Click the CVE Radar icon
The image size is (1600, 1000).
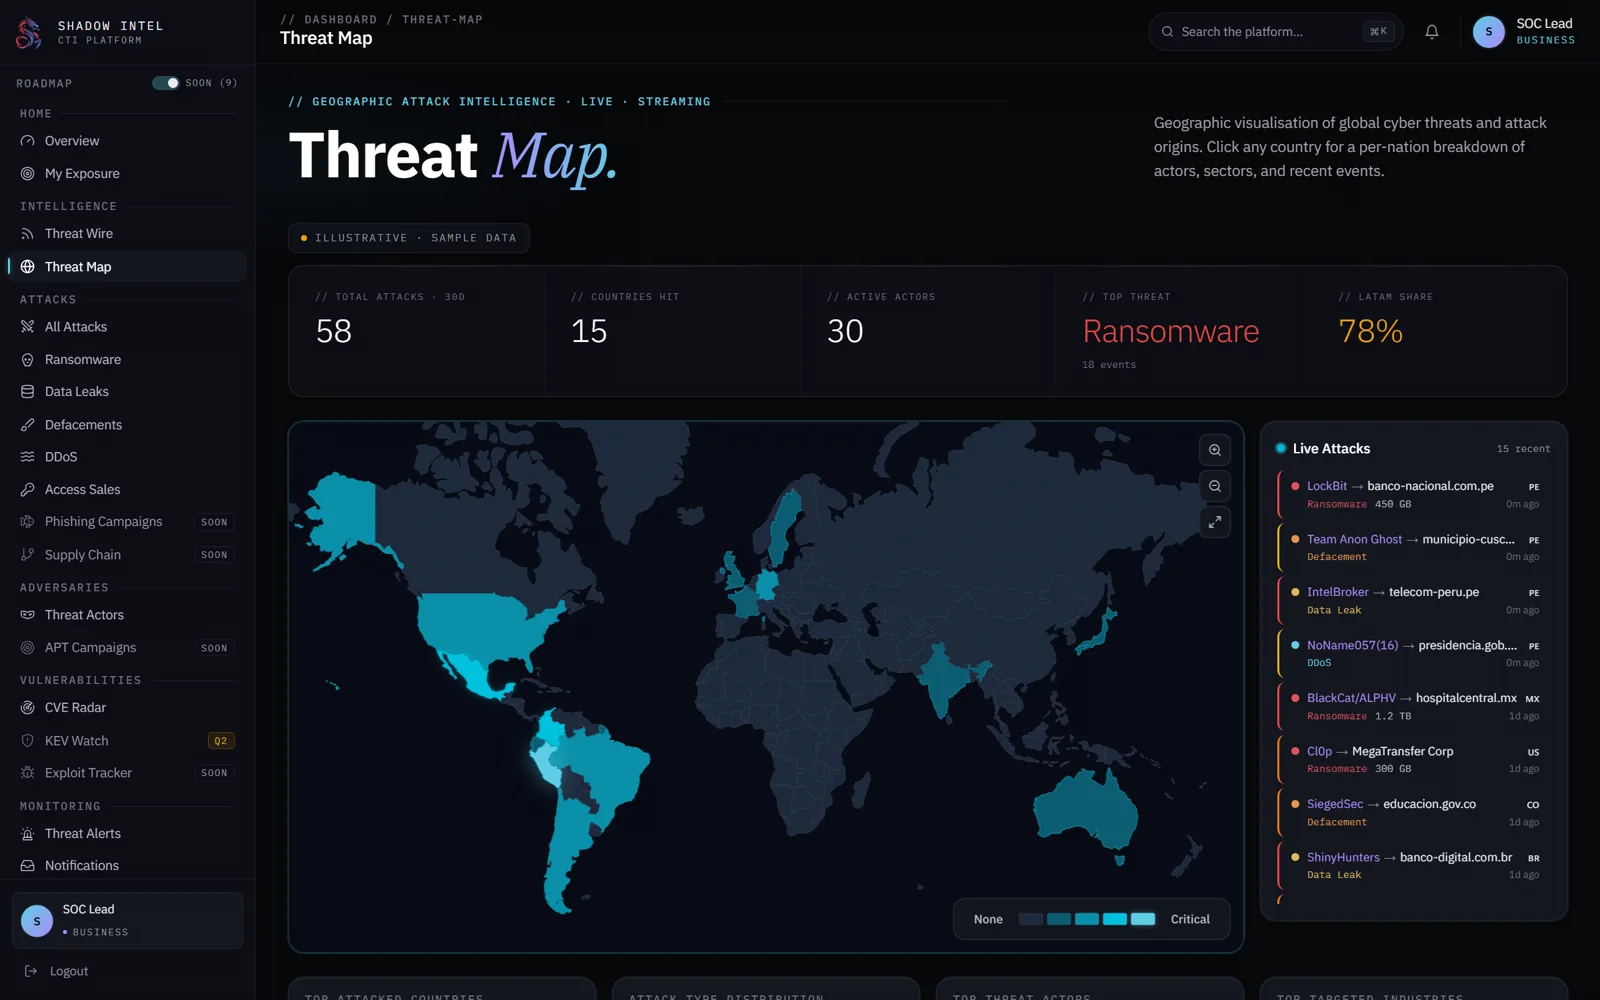point(28,708)
